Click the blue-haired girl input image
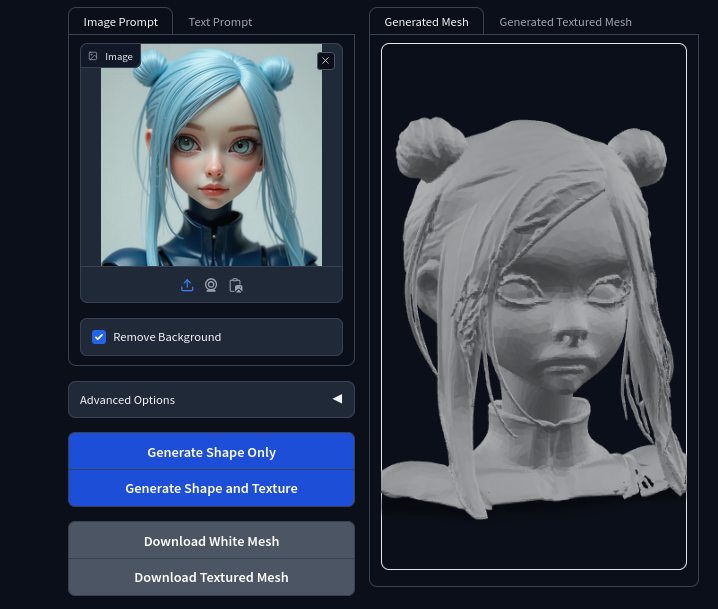The height and width of the screenshot is (609, 718). (212, 155)
